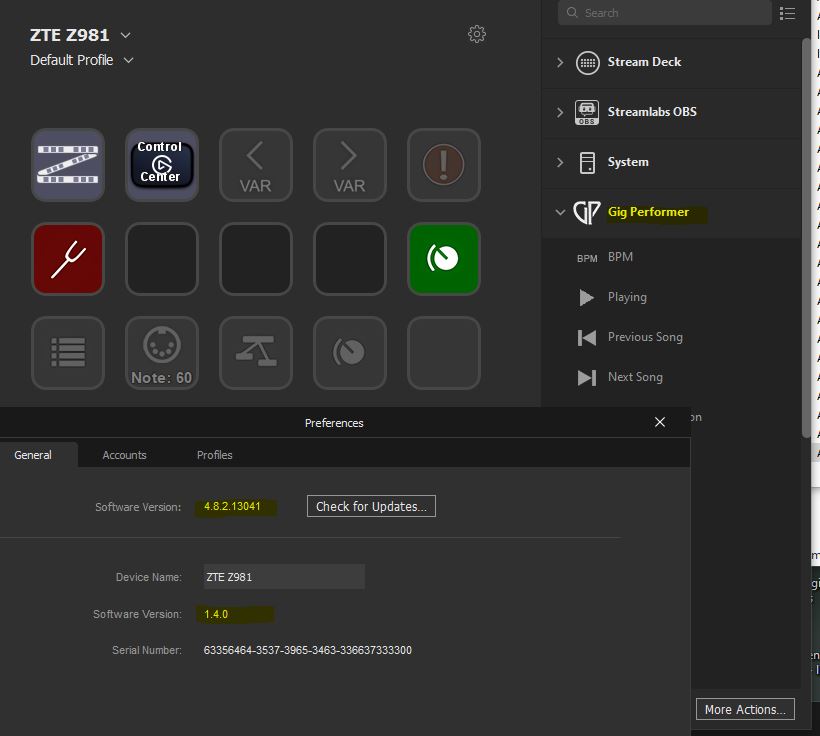Click the serial number text
The height and width of the screenshot is (736, 820).
click(x=308, y=650)
